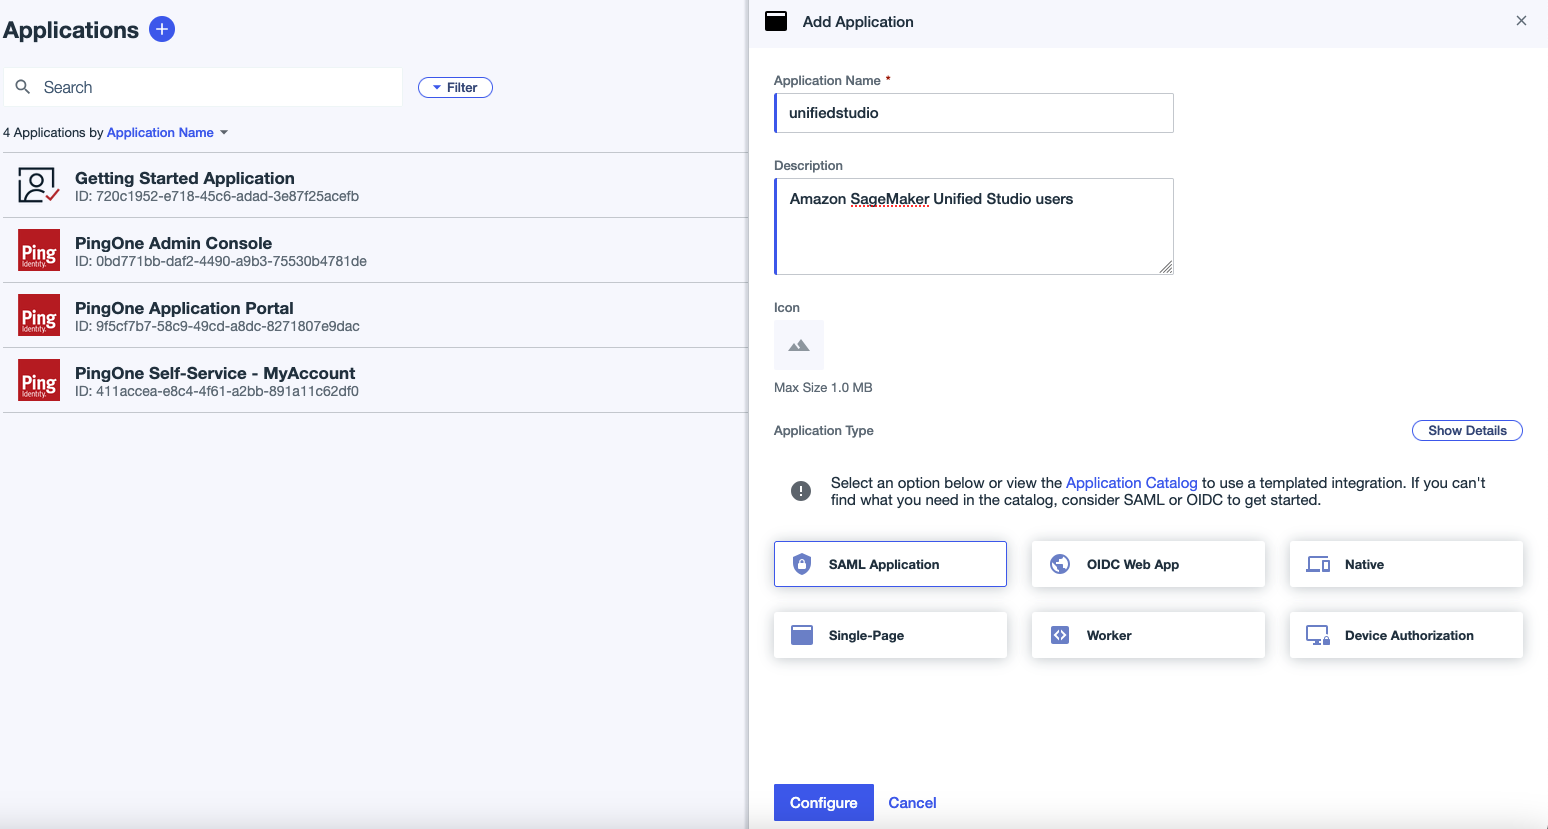The width and height of the screenshot is (1548, 829).
Task: Open the Application Name sort dropdown
Action: 168,132
